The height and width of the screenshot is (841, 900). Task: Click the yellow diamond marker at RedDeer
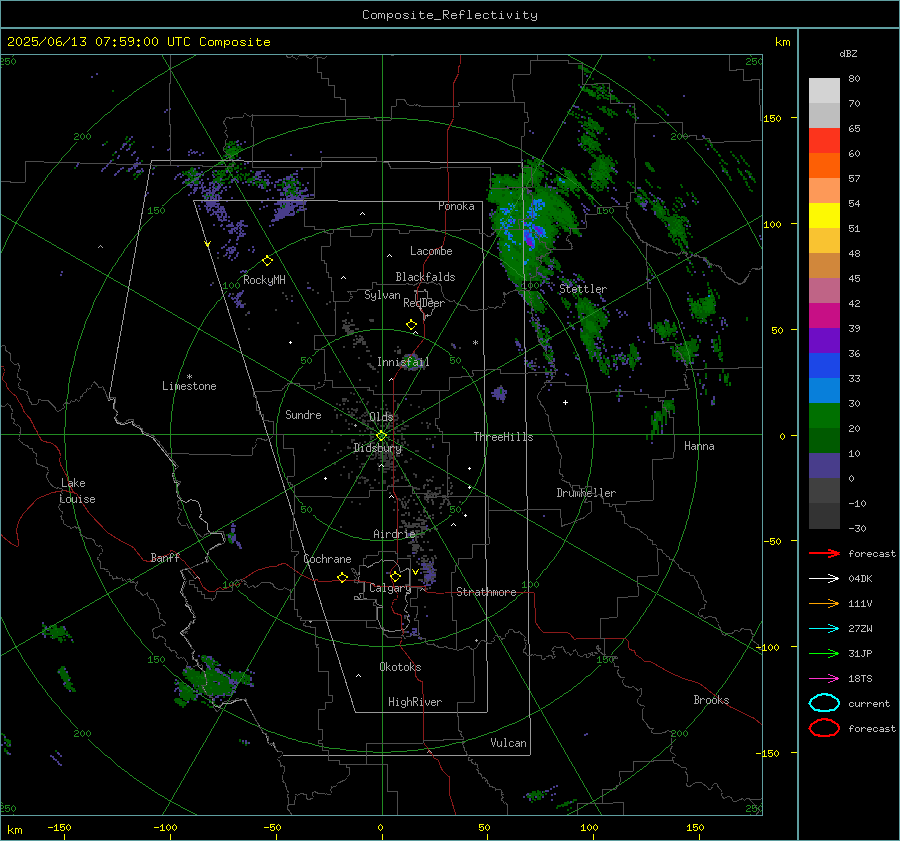coord(412,325)
